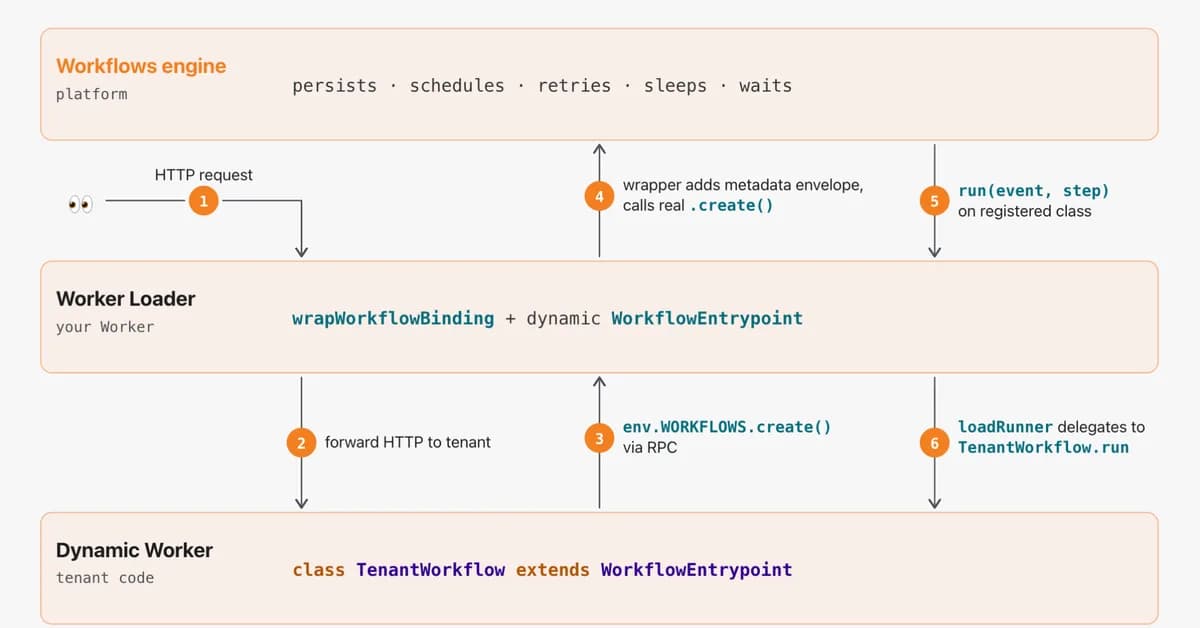Viewport: 1200px width, 628px height.
Task: Click the "on registered class" text
Action: click(1025, 211)
